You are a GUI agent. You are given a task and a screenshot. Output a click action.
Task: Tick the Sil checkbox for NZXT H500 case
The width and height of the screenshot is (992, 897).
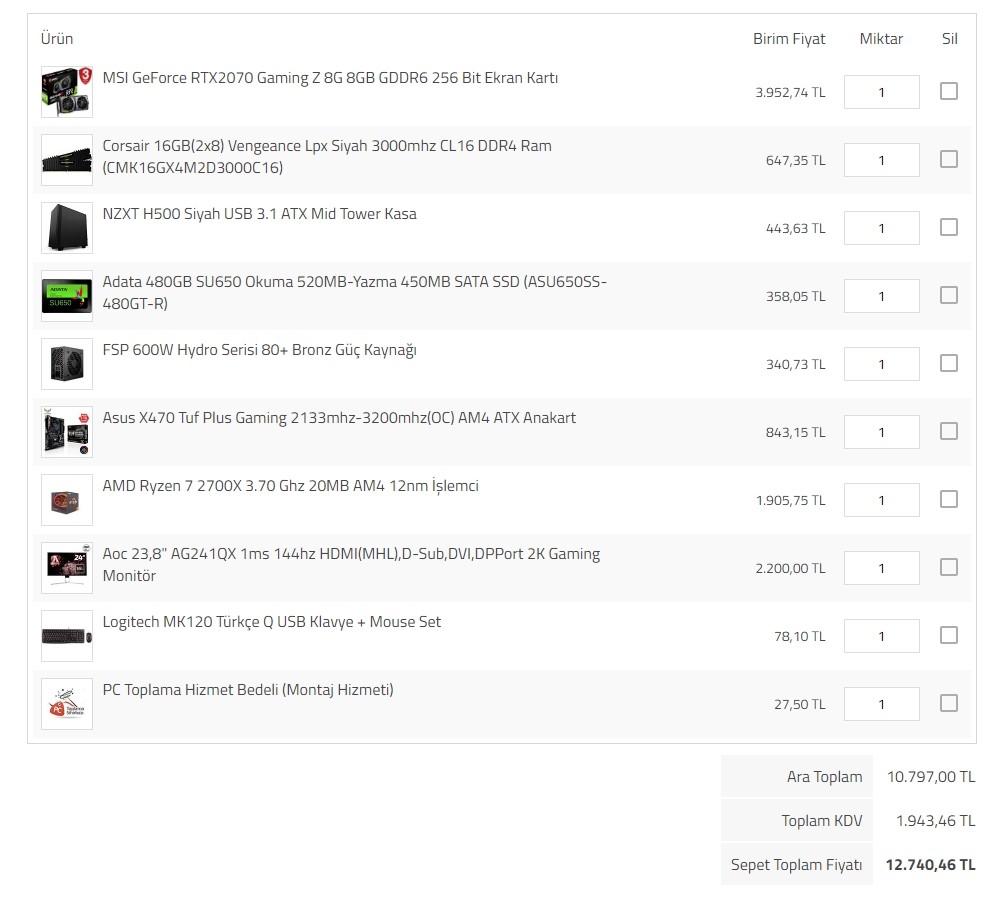pyautogui.click(x=949, y=227)
